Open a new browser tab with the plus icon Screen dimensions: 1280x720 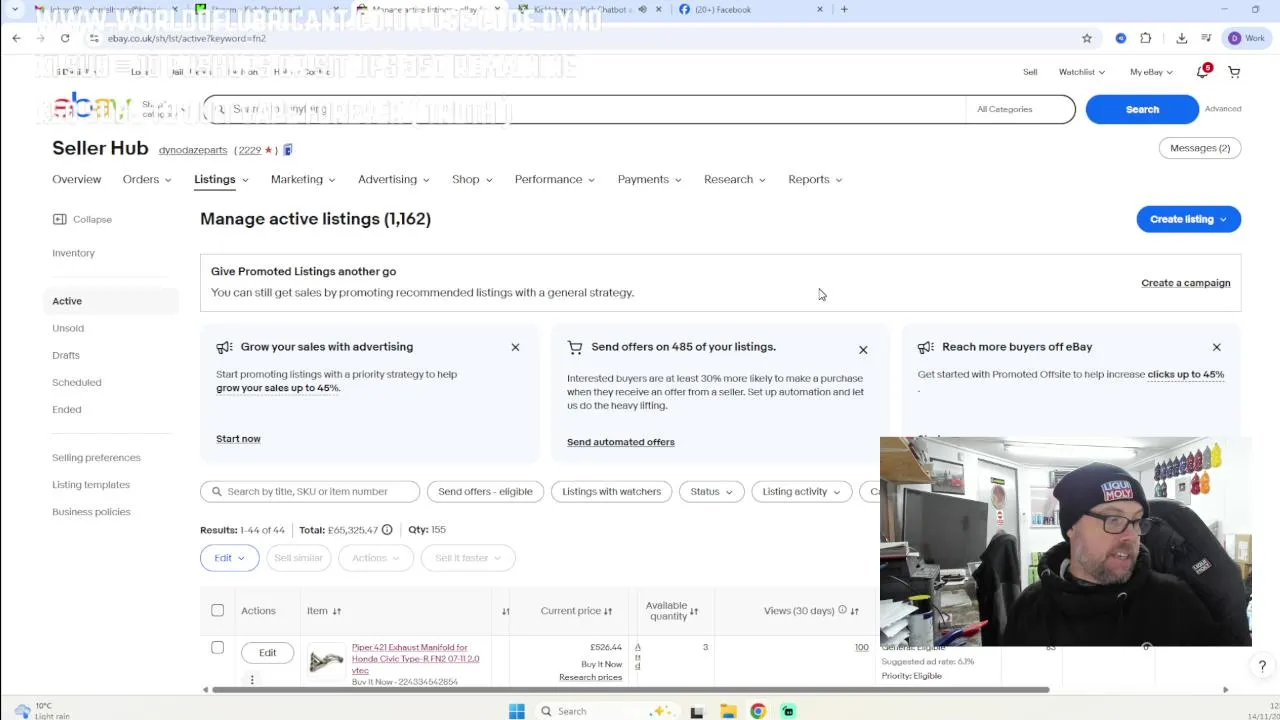point(844,9)
